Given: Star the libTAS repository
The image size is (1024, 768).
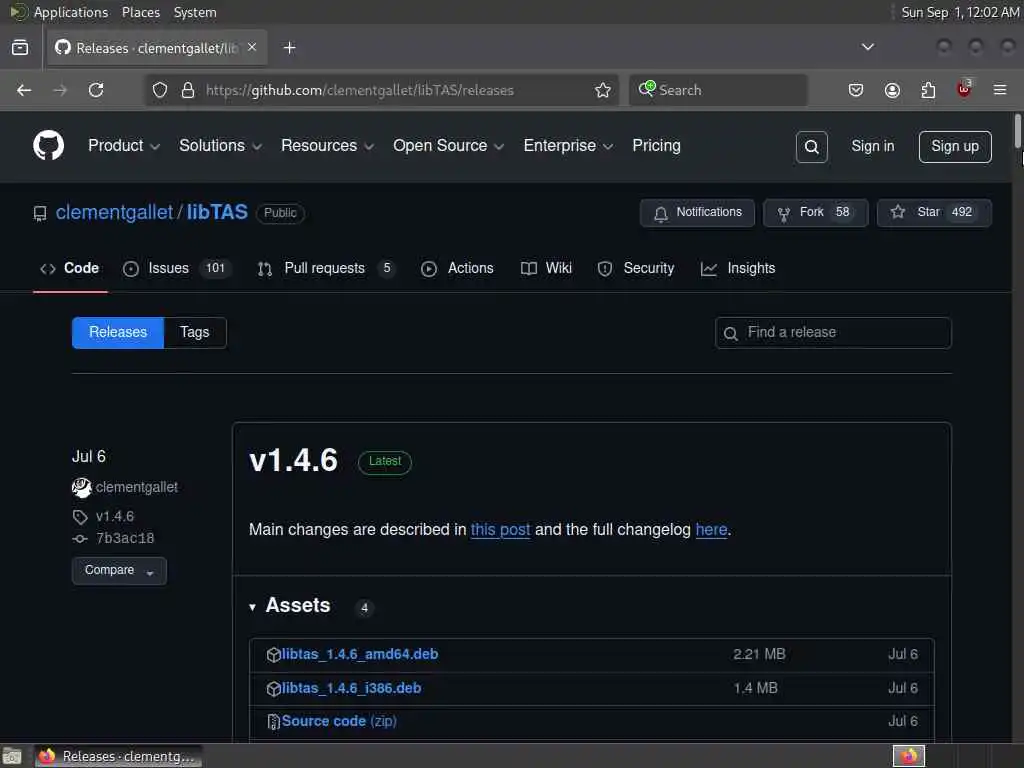Looking at the screenshot, I should (x=934, y=213).
